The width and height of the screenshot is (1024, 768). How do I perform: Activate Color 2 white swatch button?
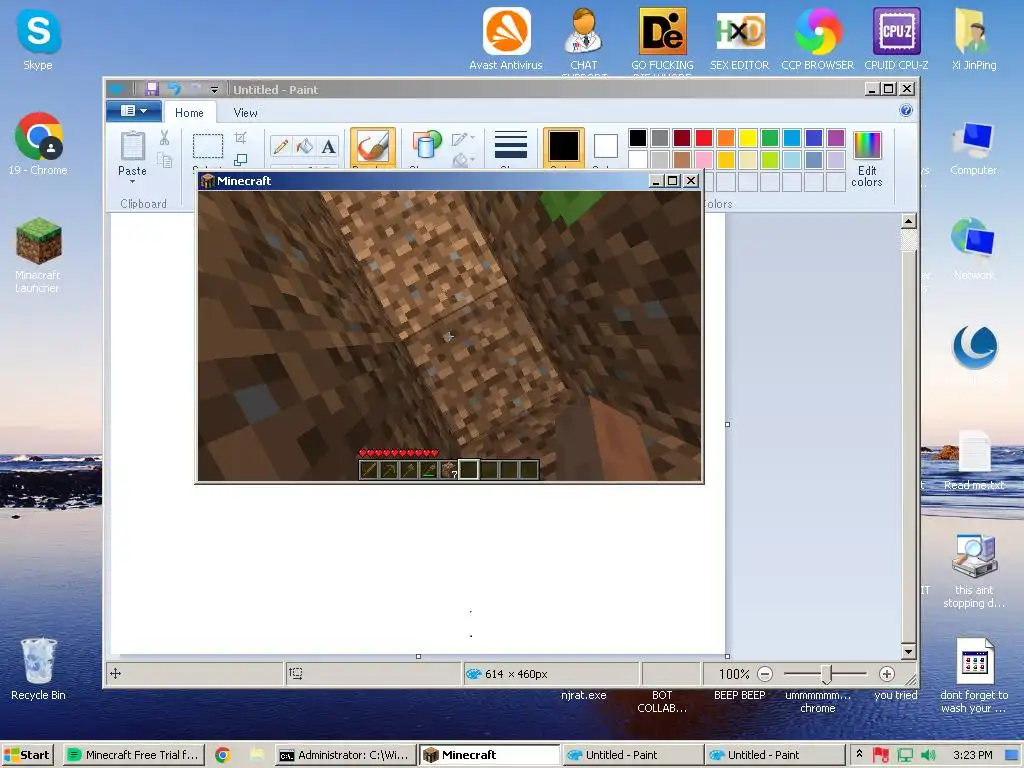(x=605, y=146)
